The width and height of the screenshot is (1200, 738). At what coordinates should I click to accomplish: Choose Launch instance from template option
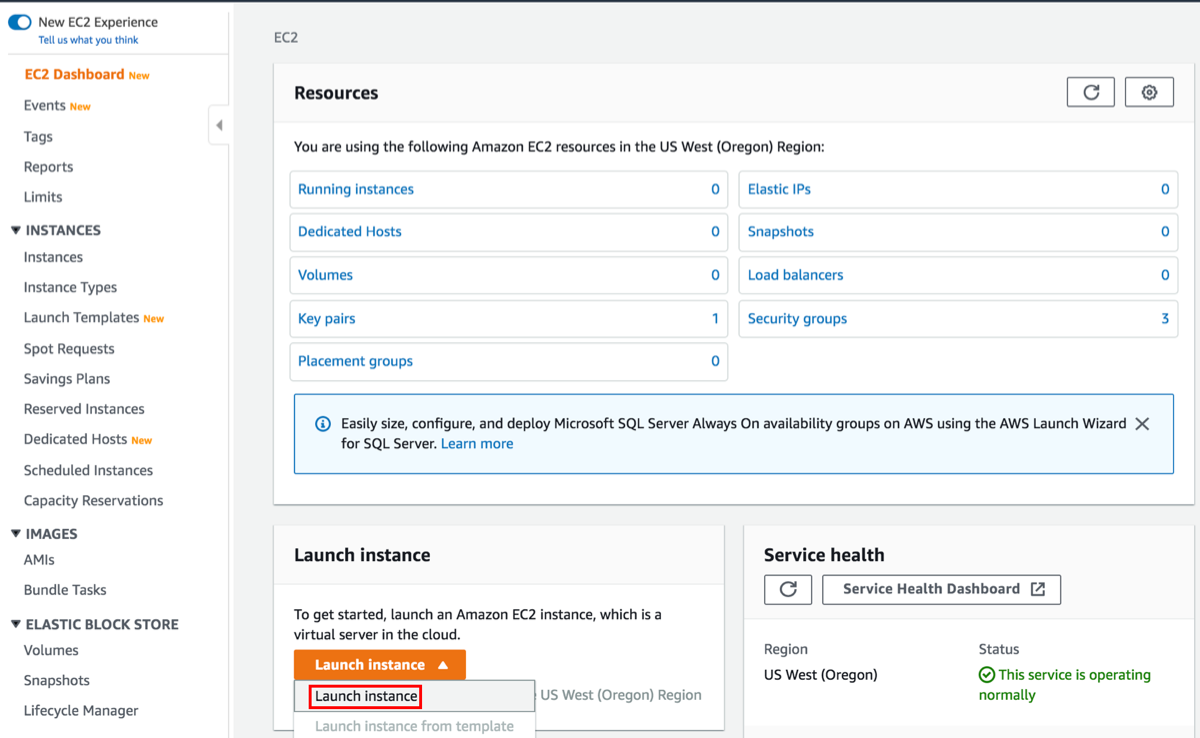pyautogui.click(x=414, y=726)
